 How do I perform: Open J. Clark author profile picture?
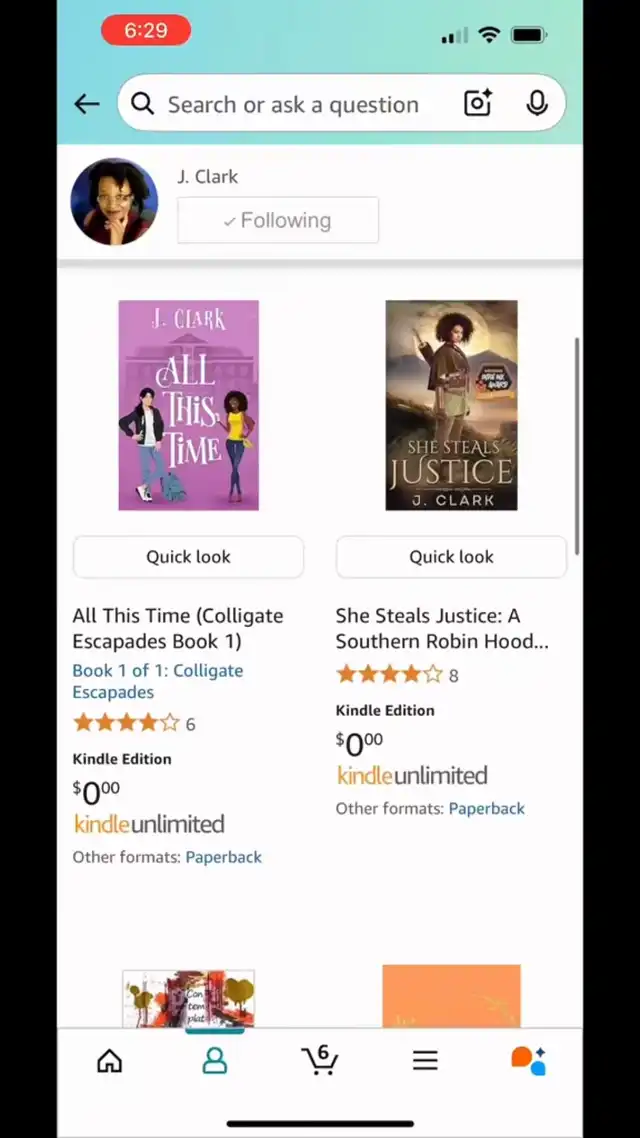click(114, 202)
